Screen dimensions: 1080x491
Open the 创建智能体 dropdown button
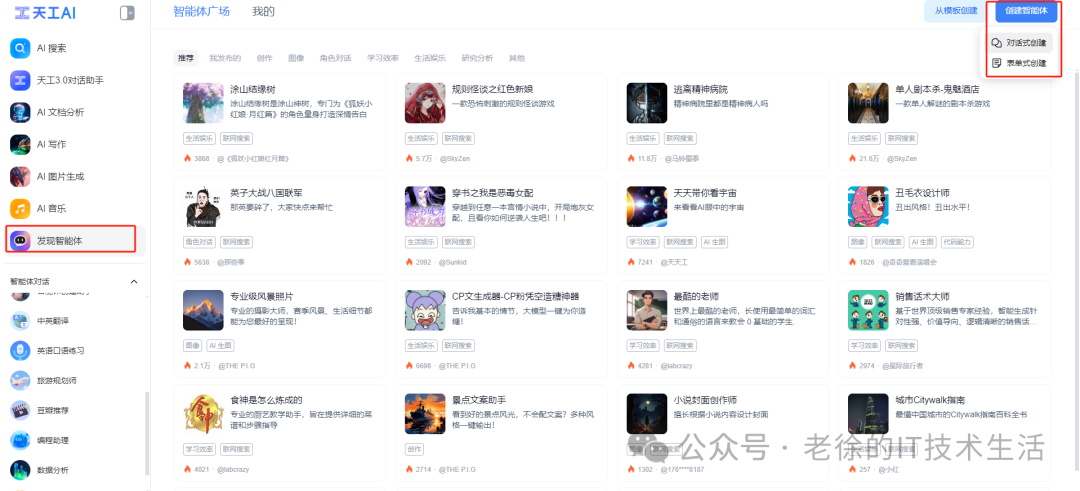(x=1026, y=11)
